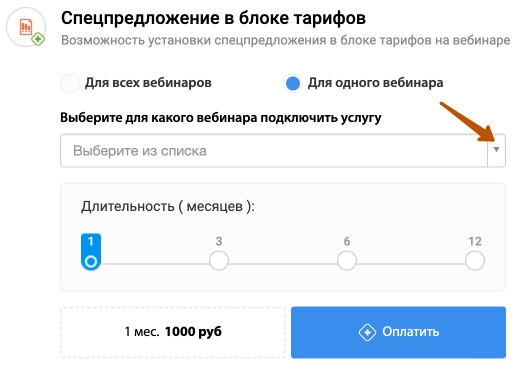Screen dimensions: 521x370
Task: Click the 'Спецпредложение в блоке тарифов' heading
Action: 213,18
